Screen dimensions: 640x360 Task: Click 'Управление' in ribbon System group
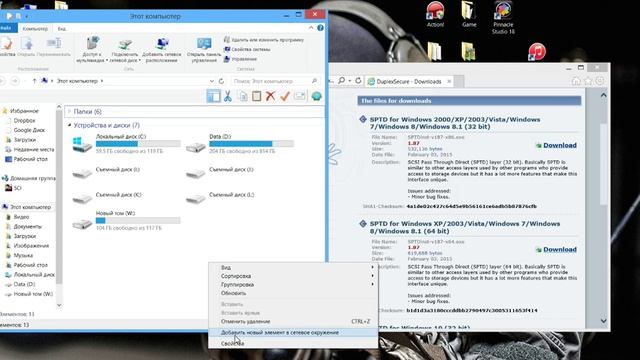240,59
